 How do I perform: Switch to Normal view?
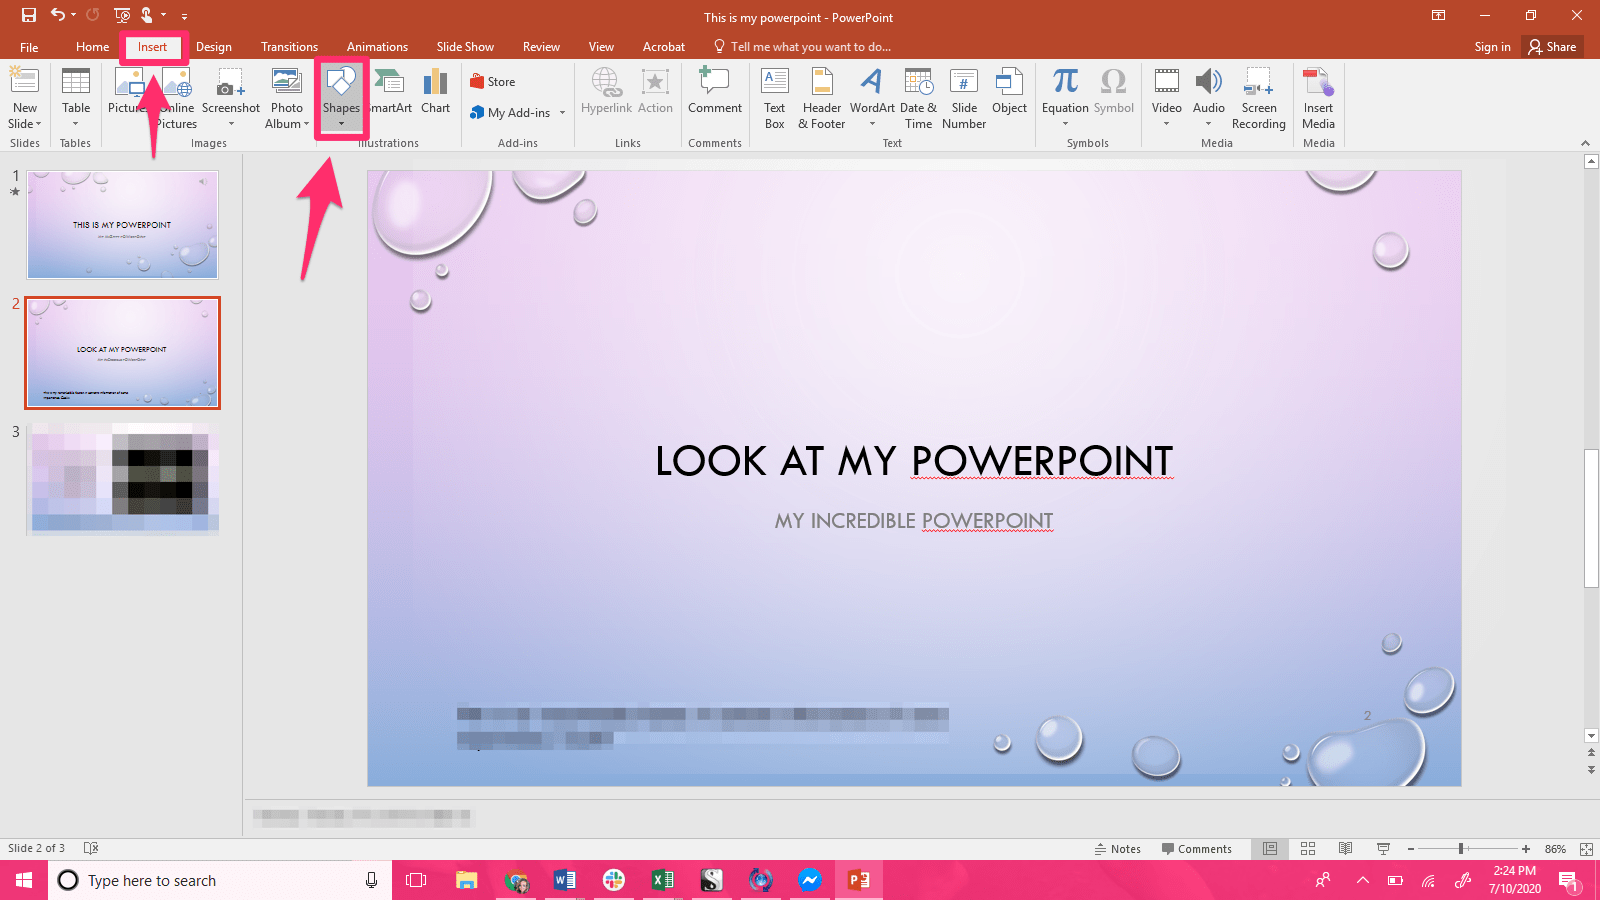pyautogui.click(x=1270, y=849)
